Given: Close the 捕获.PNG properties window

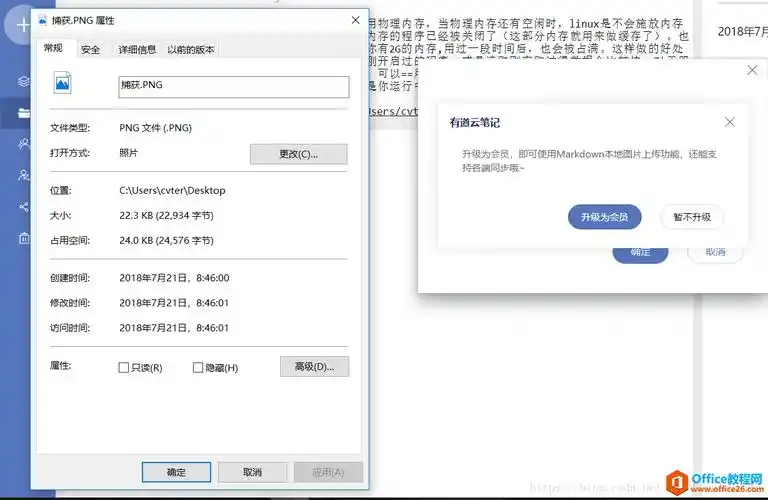Looking at the screenshot, I should tap(355, 20).
